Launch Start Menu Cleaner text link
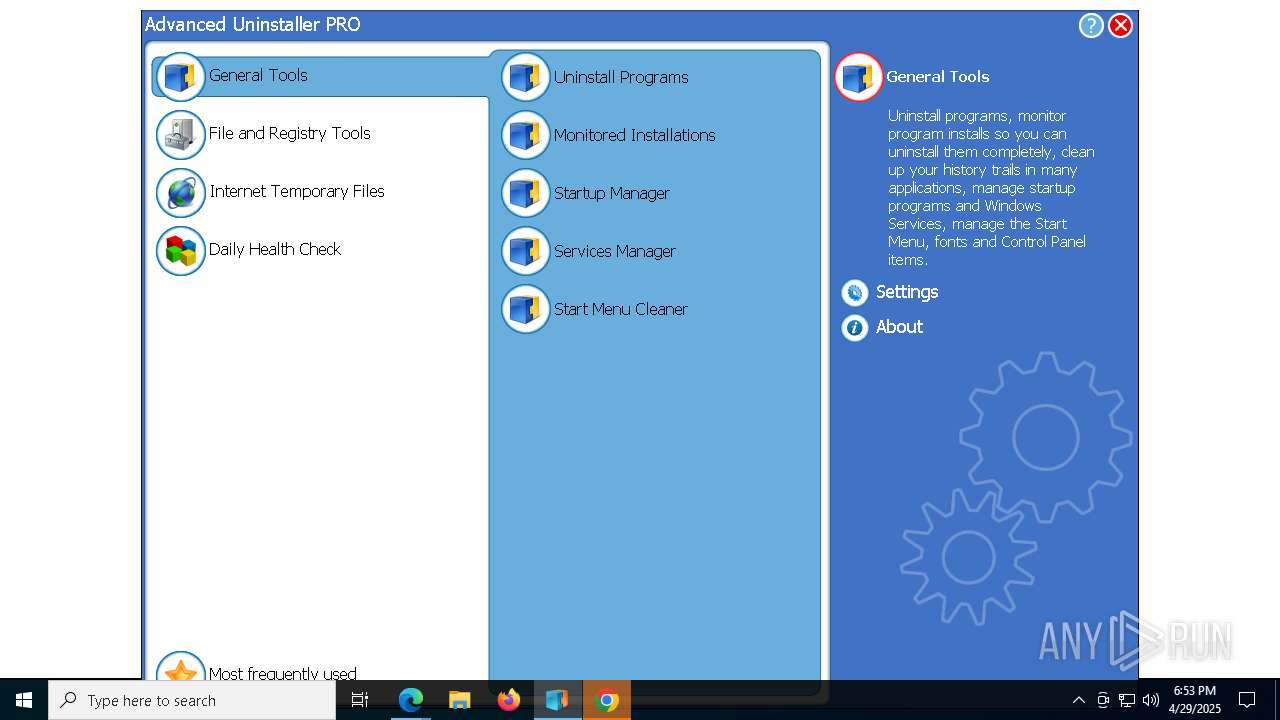Screen dimensions: 1280x720 [x=621, y=309]
